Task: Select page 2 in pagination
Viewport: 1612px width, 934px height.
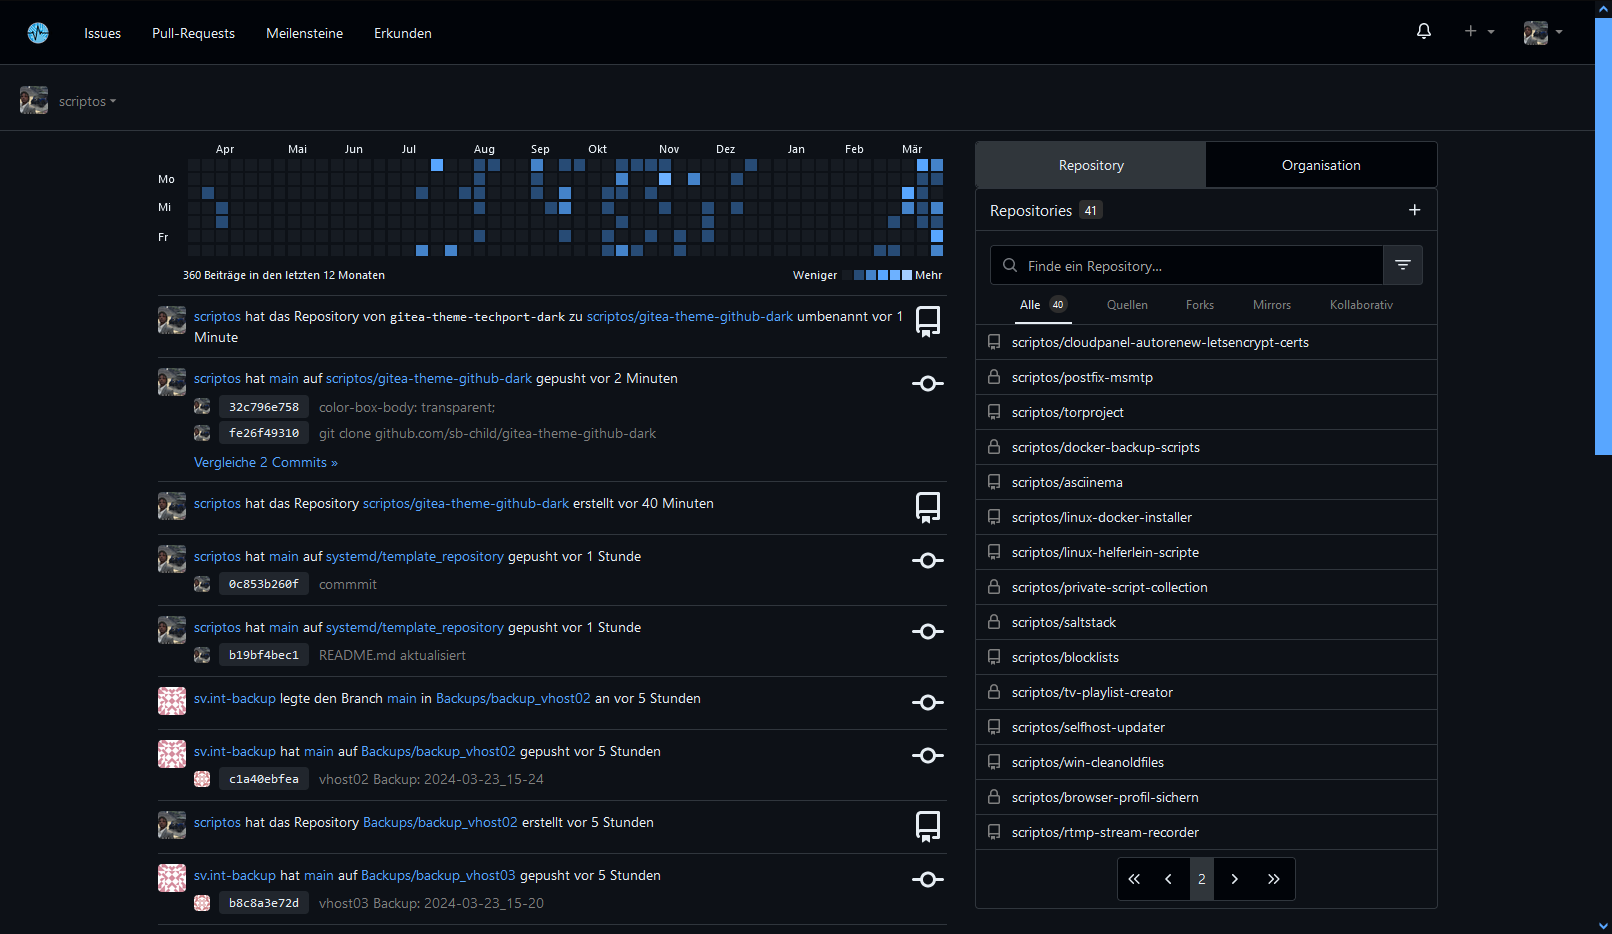Action: pyautogui.click(x=1202, y=879)
